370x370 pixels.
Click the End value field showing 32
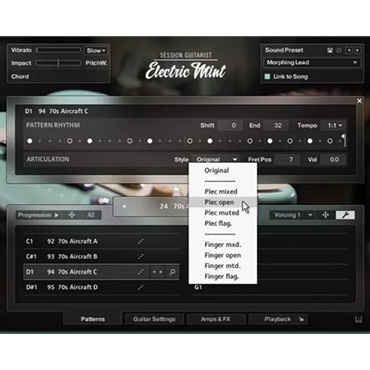pyautogui.click(x=277, y=126)
